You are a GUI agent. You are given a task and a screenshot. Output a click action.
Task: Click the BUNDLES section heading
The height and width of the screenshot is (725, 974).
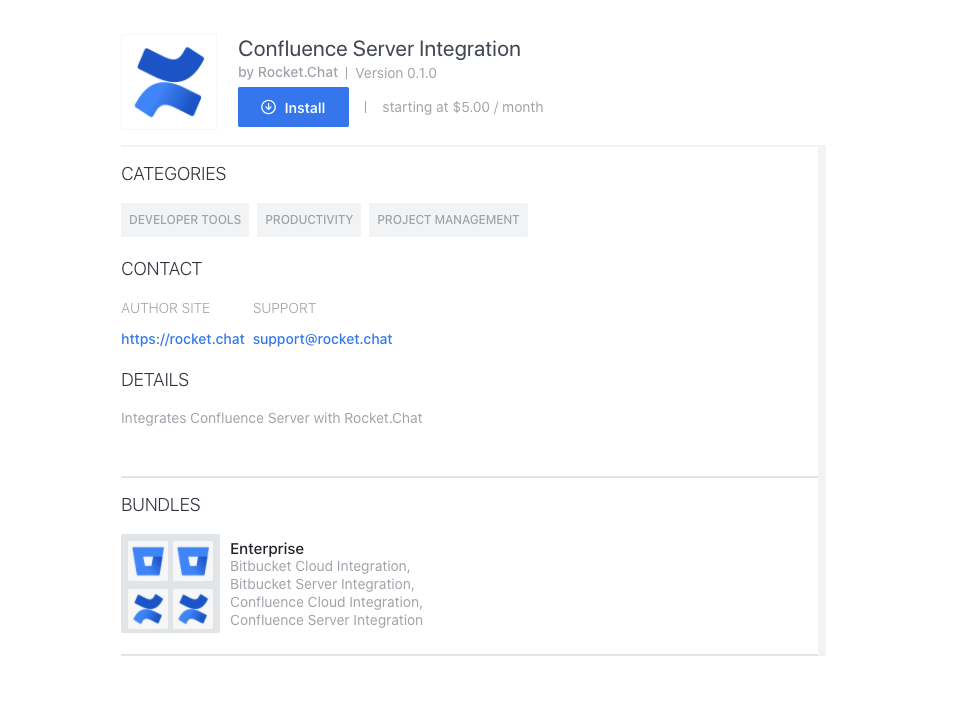pos(160,505)
